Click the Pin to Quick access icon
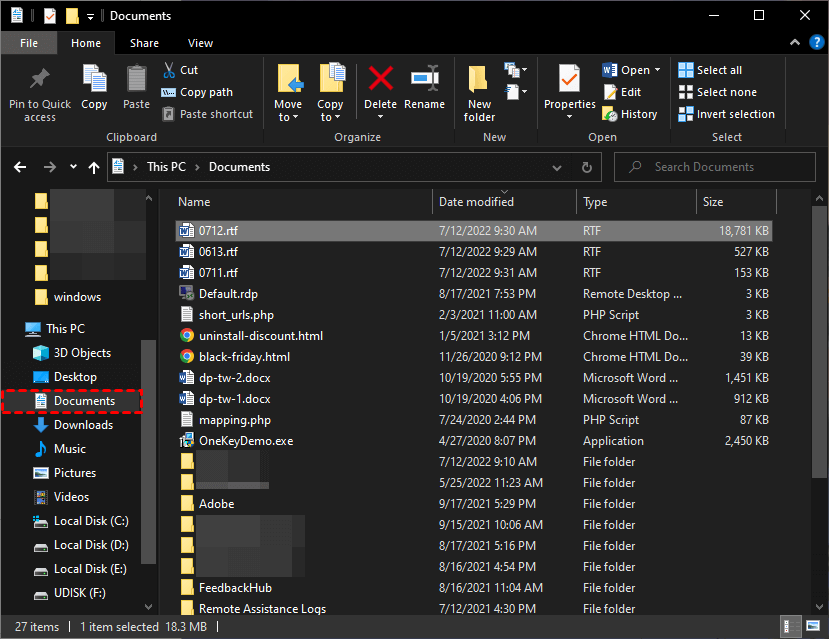 point(40,80)
